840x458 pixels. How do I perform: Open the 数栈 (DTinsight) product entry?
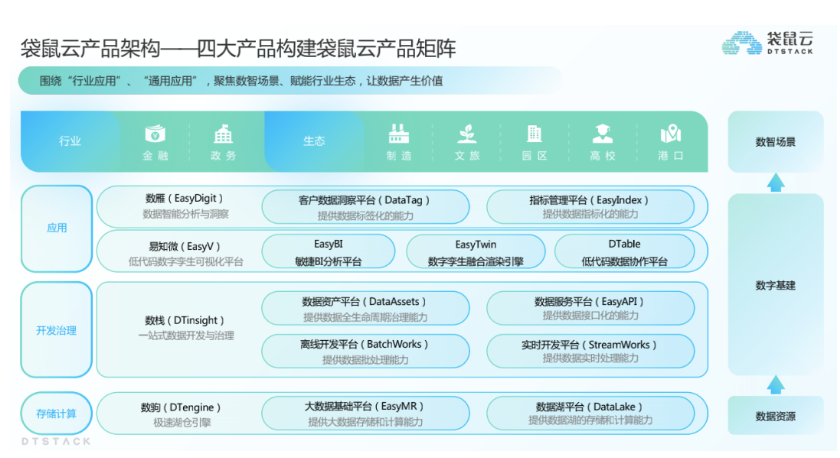tap(185, 328)
